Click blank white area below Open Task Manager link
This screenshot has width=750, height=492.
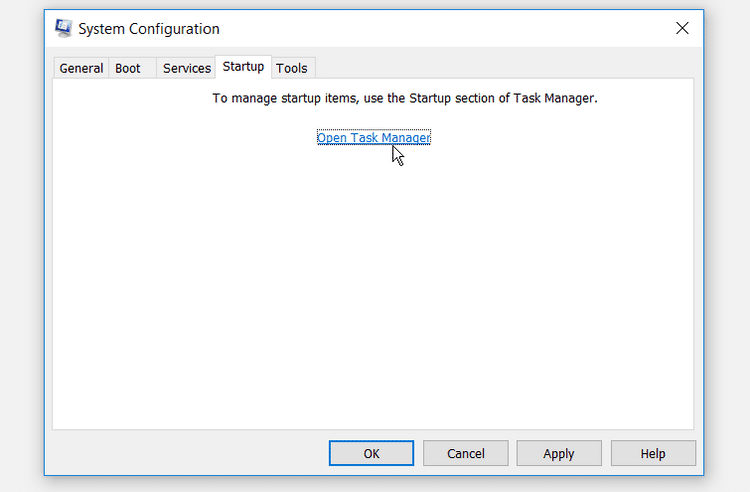coord(373,280)
